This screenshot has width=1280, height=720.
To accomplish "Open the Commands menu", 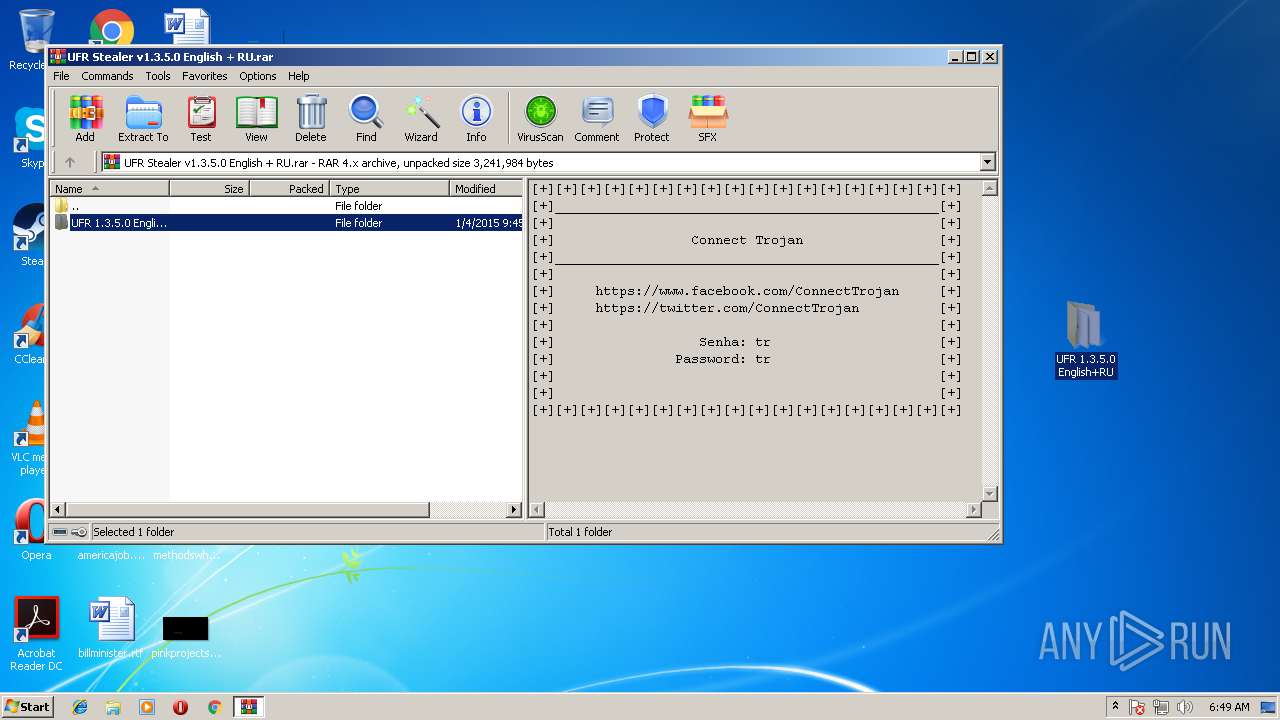I will coord(107,76).
